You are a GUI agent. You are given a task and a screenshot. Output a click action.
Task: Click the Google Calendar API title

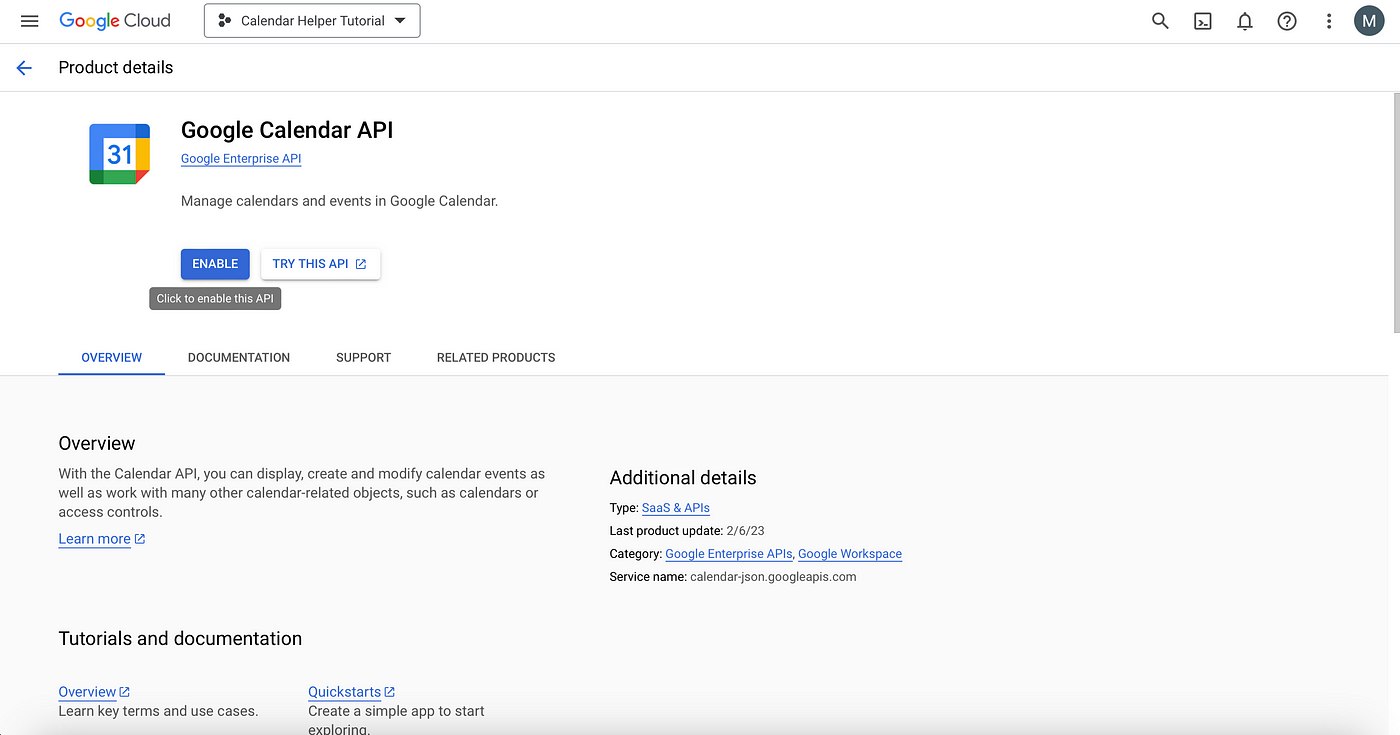point(287,130)
